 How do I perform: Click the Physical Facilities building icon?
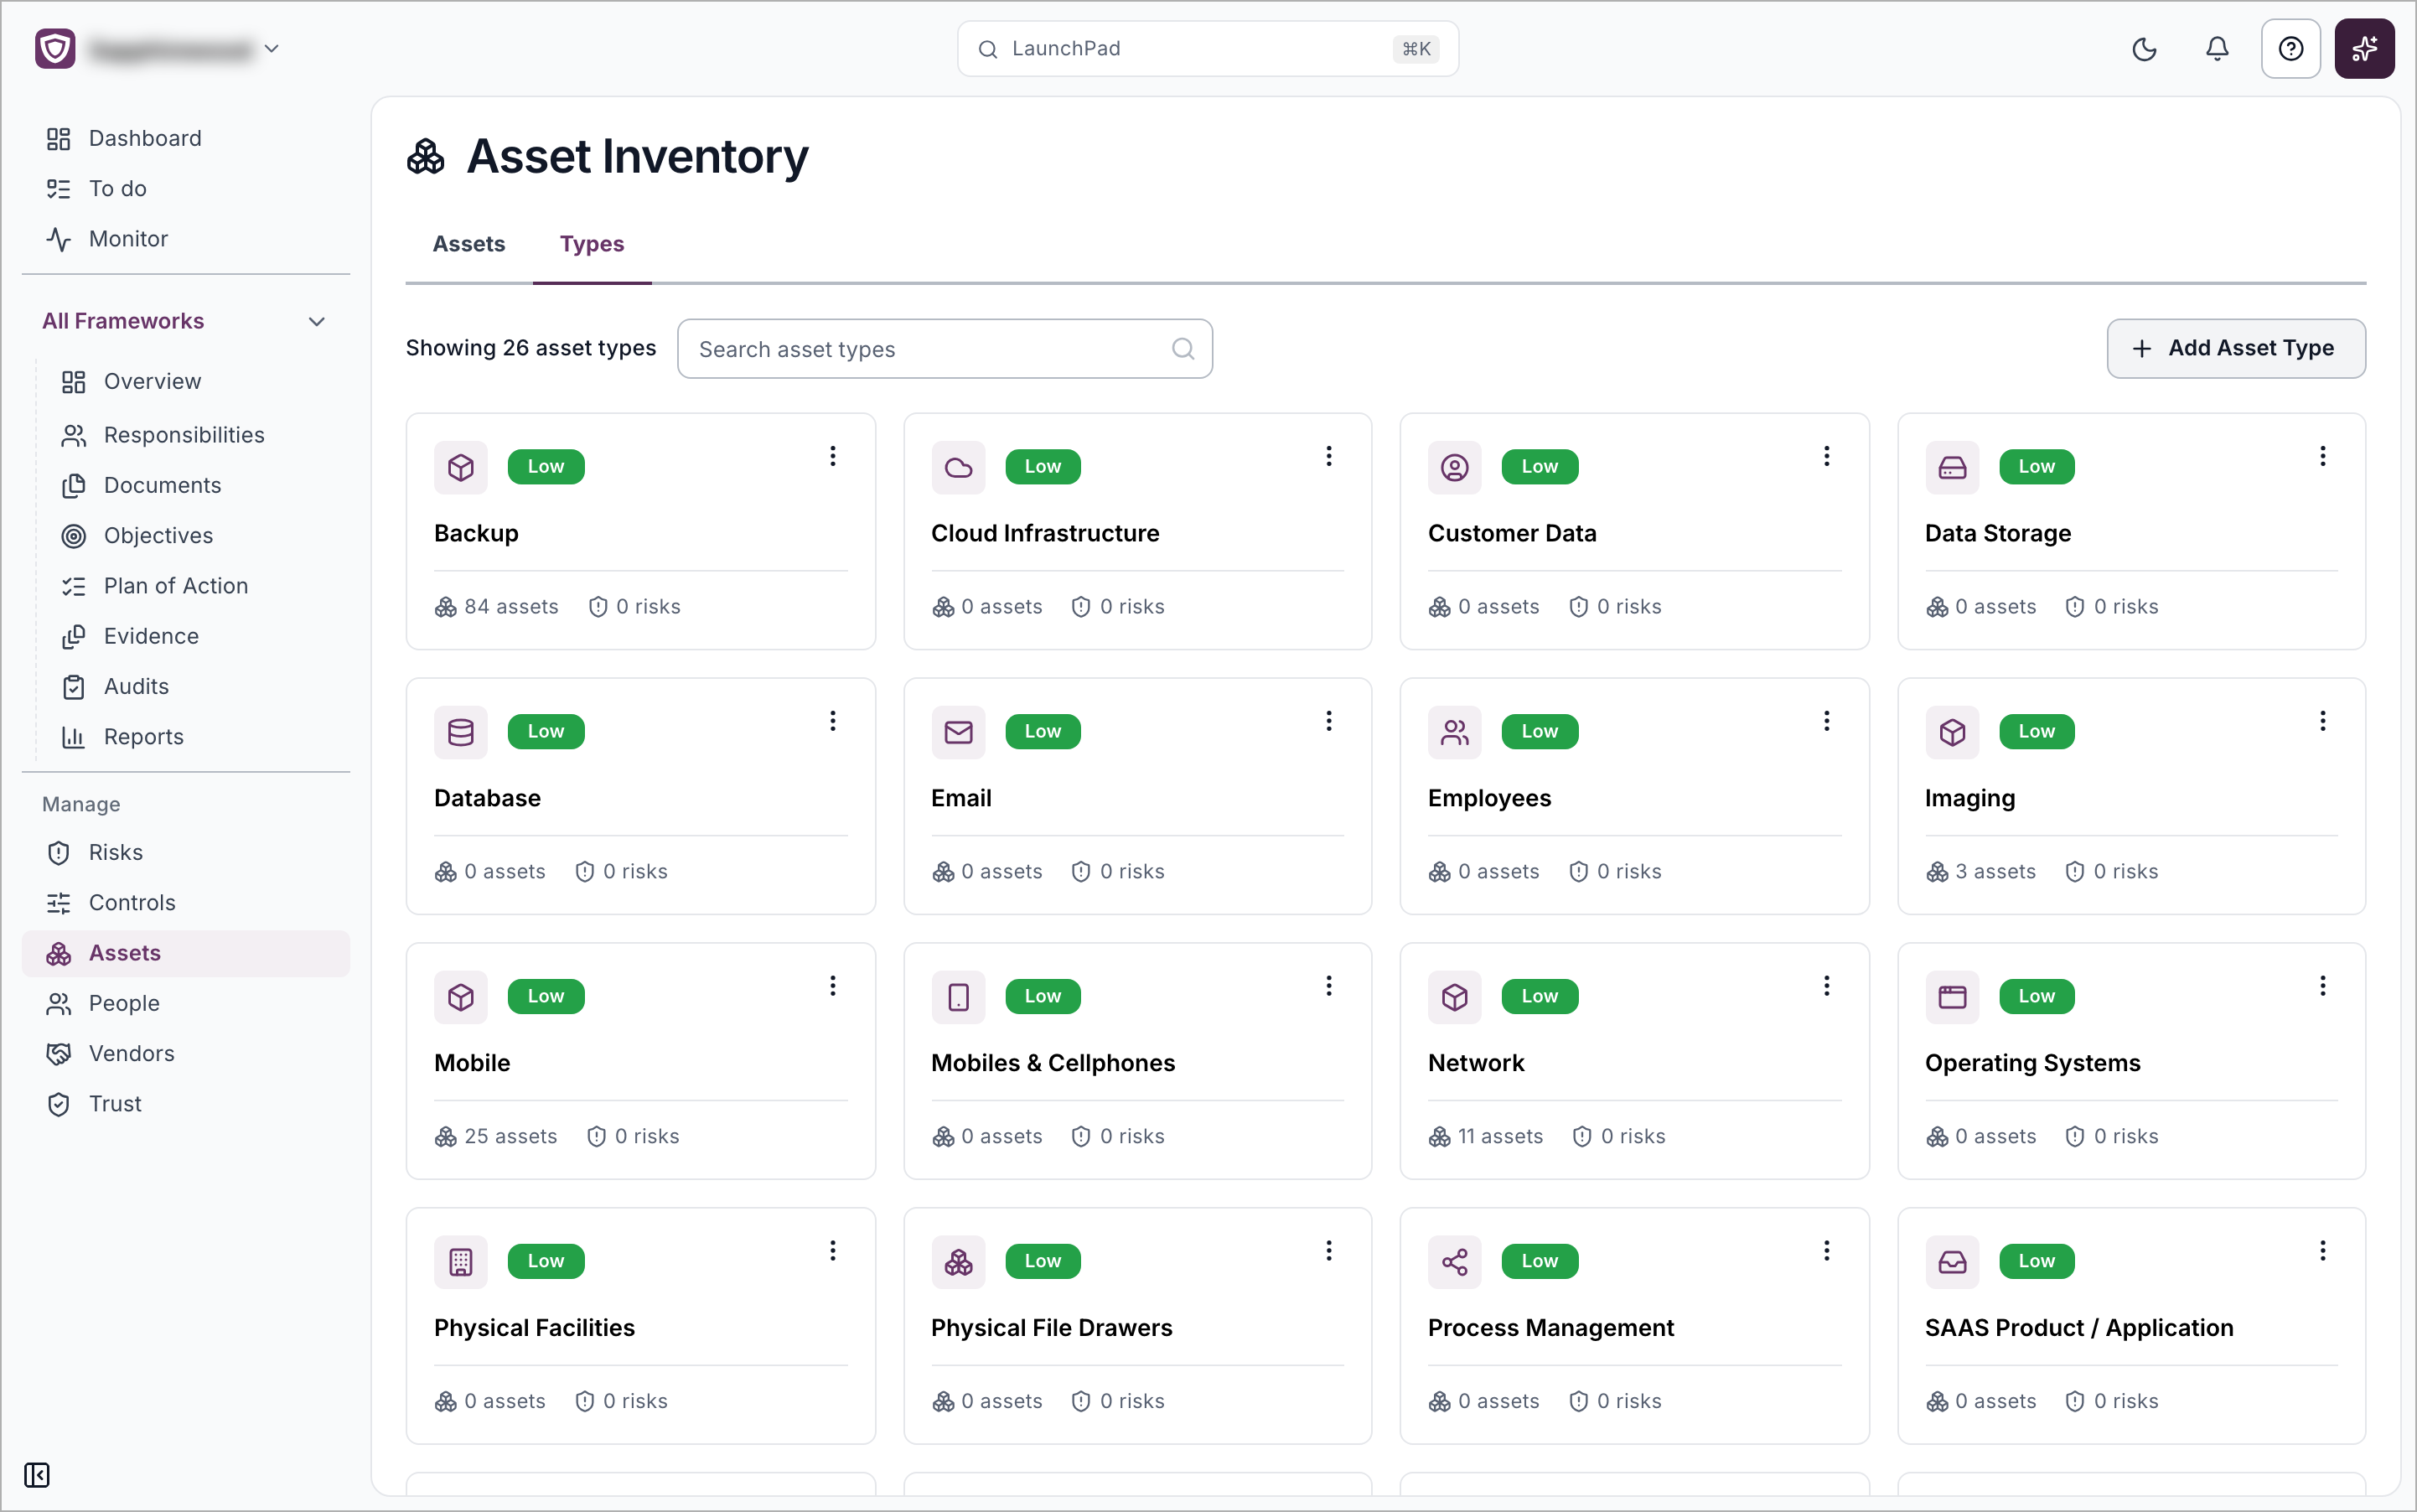click(461, 1262)
